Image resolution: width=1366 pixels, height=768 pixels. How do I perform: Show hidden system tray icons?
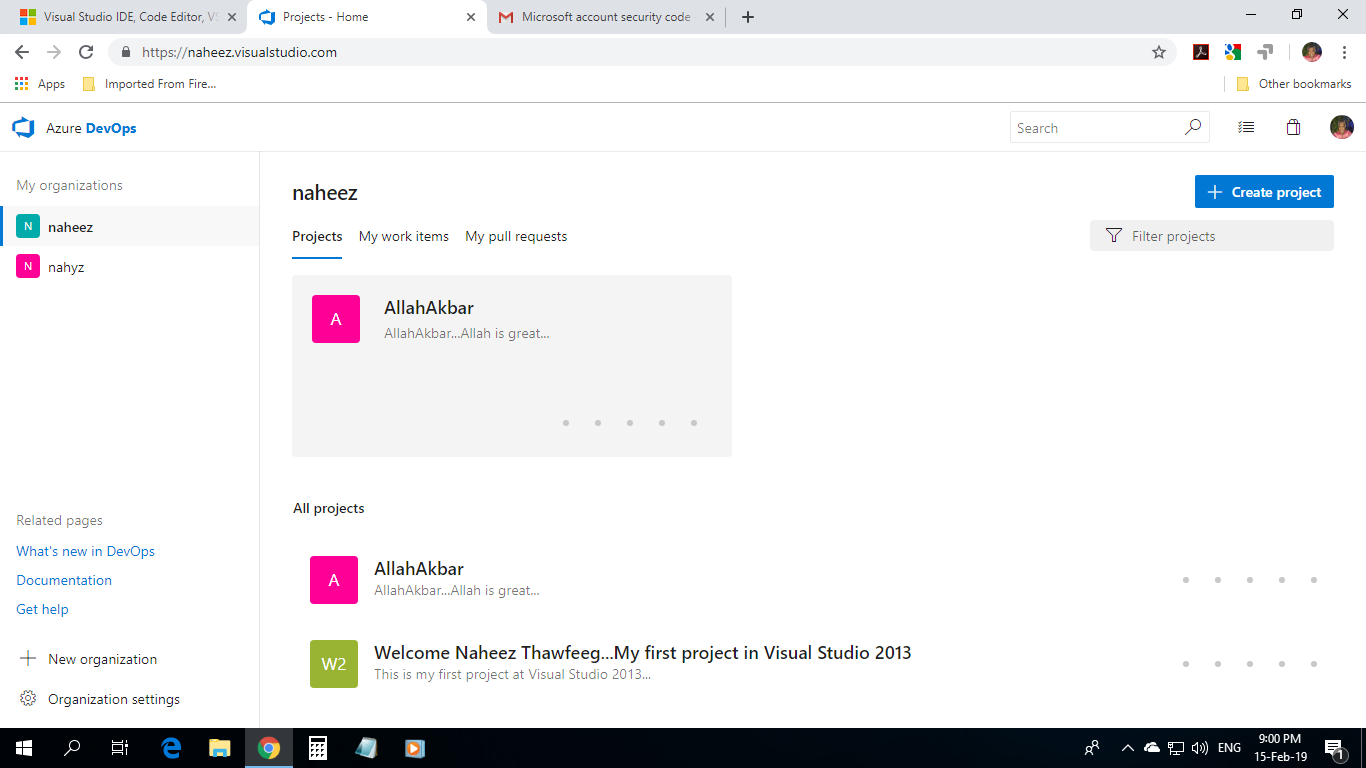click(x=1127, y=748)
